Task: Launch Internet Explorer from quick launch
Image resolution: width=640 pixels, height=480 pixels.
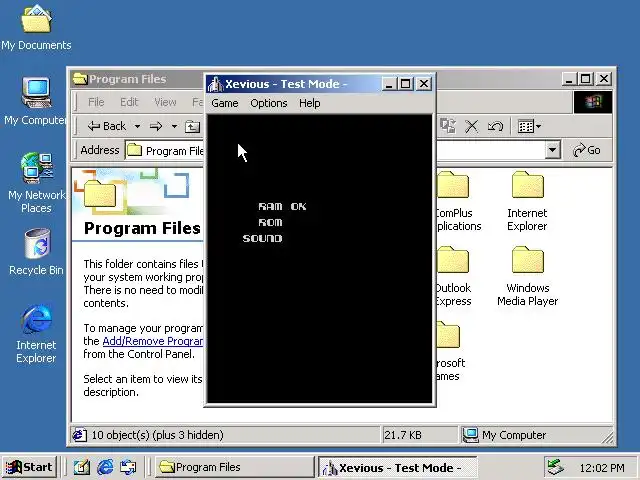Action: pyautogui.click(x=105, y=467)
